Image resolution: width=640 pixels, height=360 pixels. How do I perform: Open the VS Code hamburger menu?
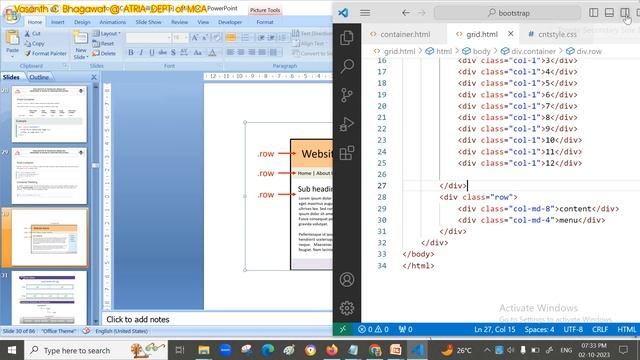click(365, 13)
